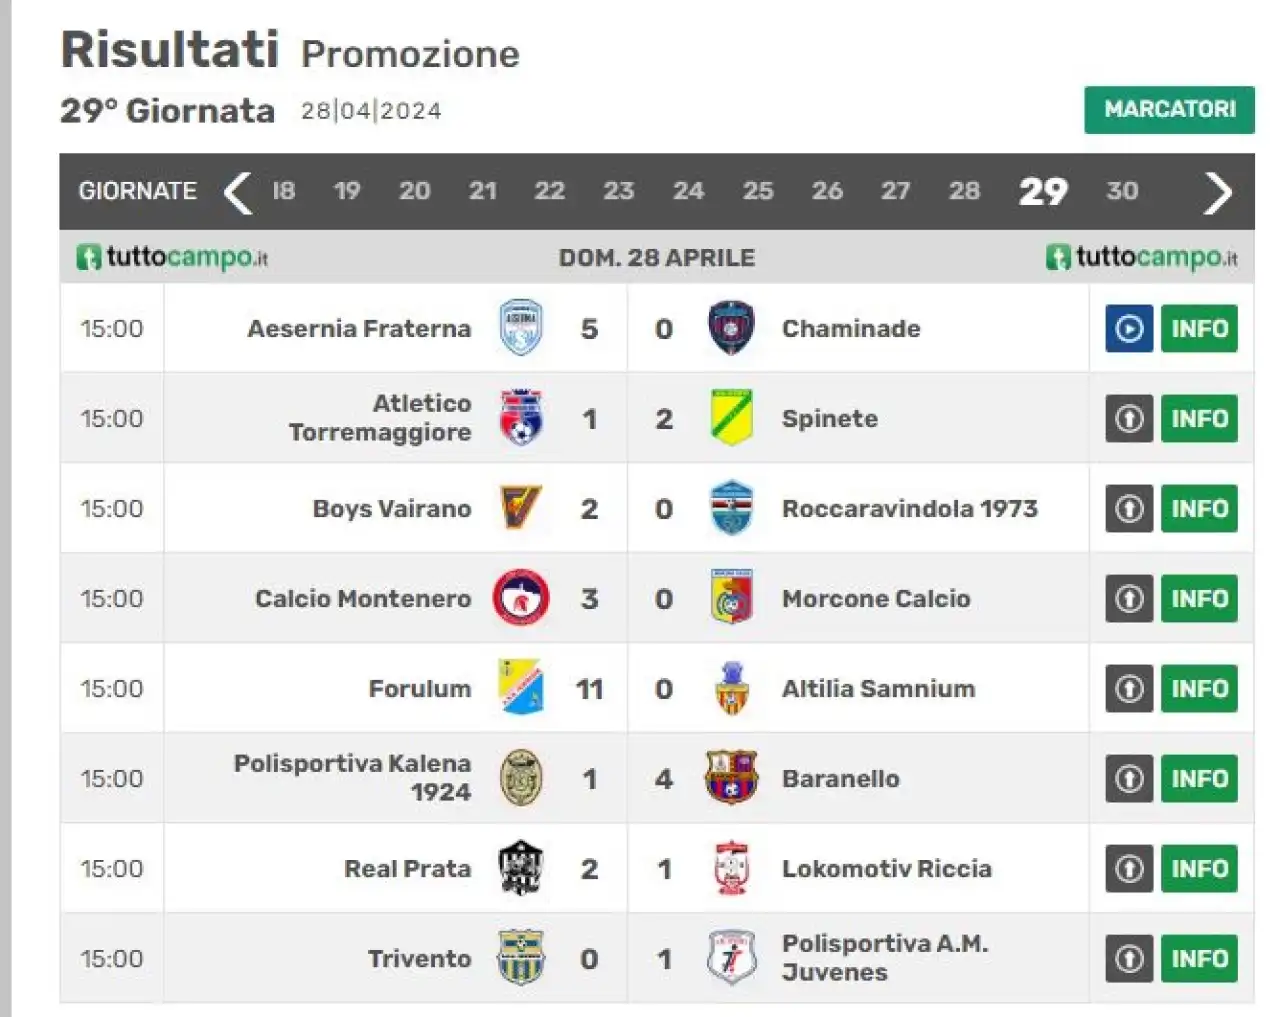Click the Real Prata team badge
Viewport: 1280px width, 1017px height.
point(521,868)
